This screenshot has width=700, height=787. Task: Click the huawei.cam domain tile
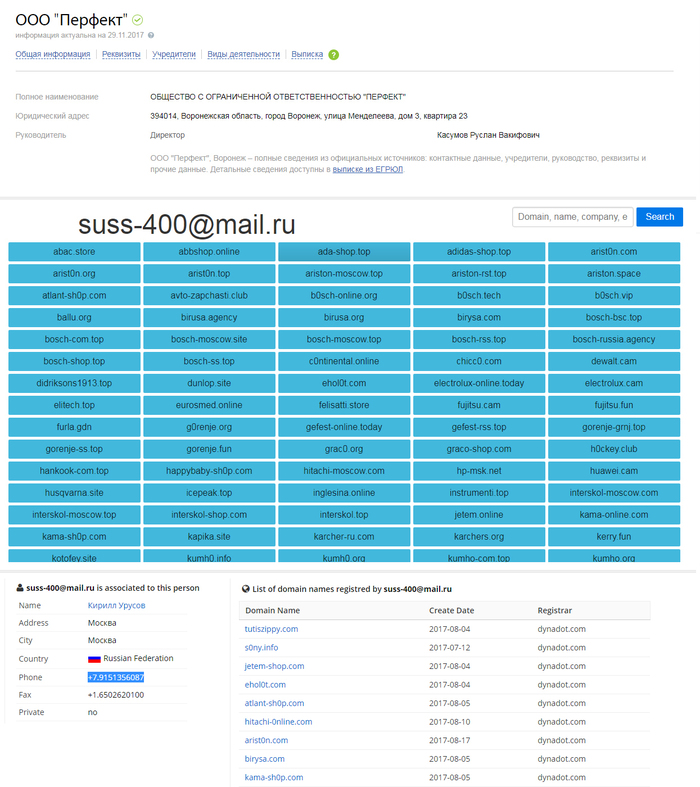tap(613, 470)
